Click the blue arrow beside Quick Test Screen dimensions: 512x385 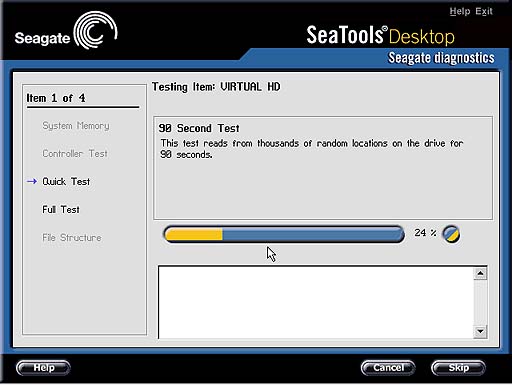32,181
